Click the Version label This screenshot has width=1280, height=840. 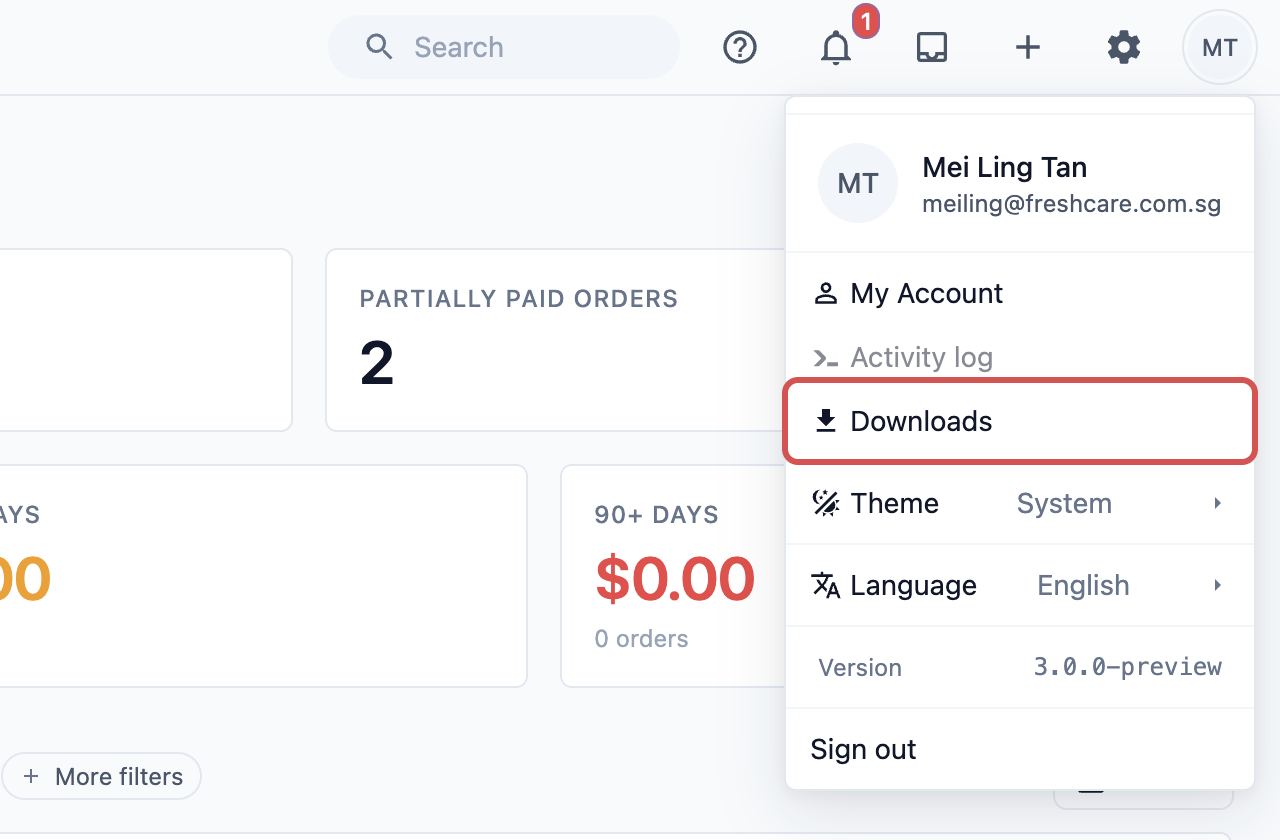pos(860,667)
